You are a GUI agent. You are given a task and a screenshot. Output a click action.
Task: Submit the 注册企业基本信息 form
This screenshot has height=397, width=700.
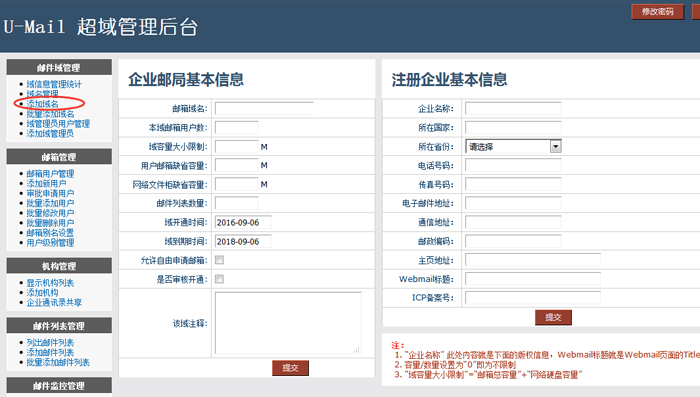tap(553, 318)
